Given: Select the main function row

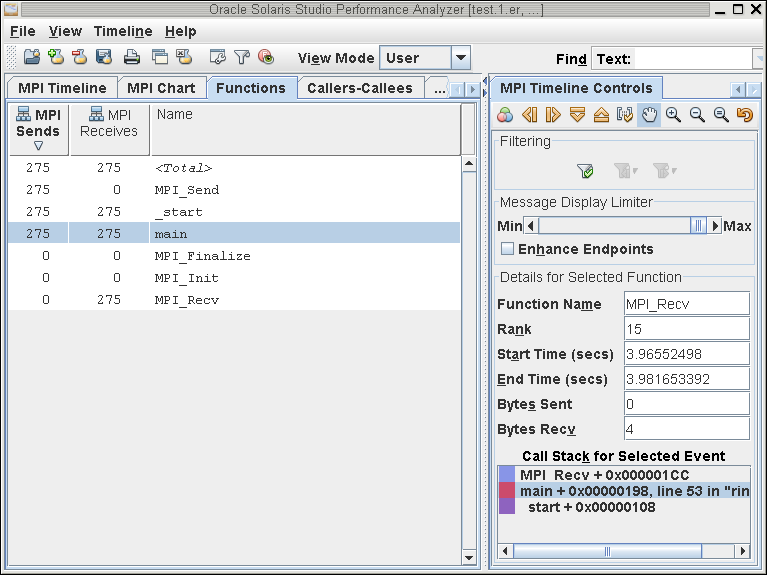Looking at the screenshot, I should [234, 234].
